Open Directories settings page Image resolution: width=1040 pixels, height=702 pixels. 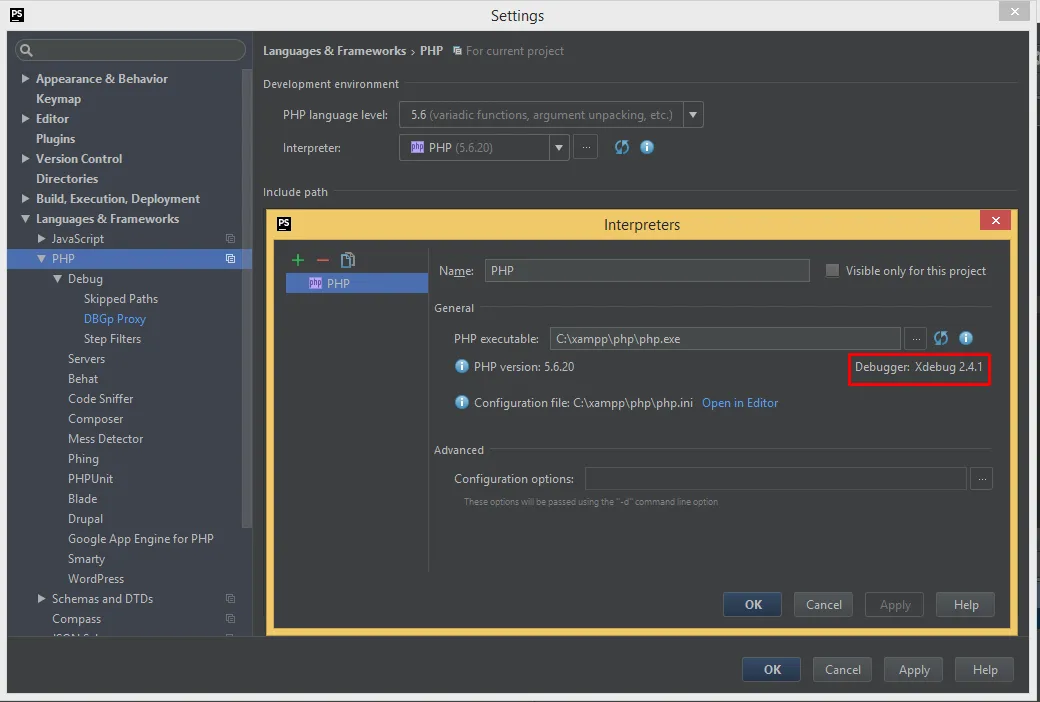point(67,178)
